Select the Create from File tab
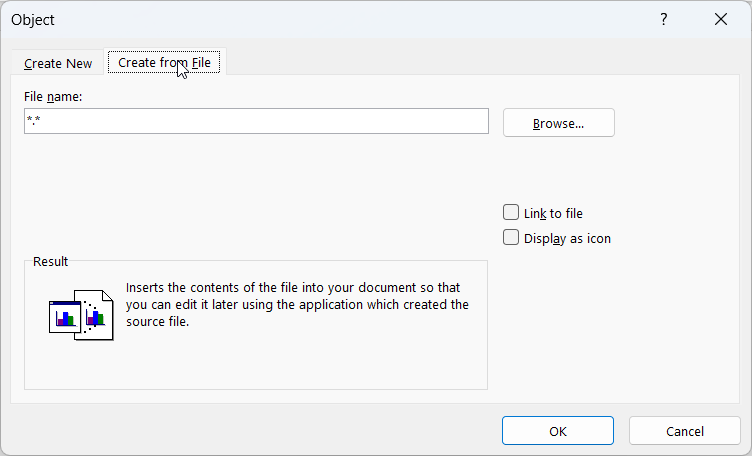The height and width of the screenshot is (456, 752). [x=164, y=62]
